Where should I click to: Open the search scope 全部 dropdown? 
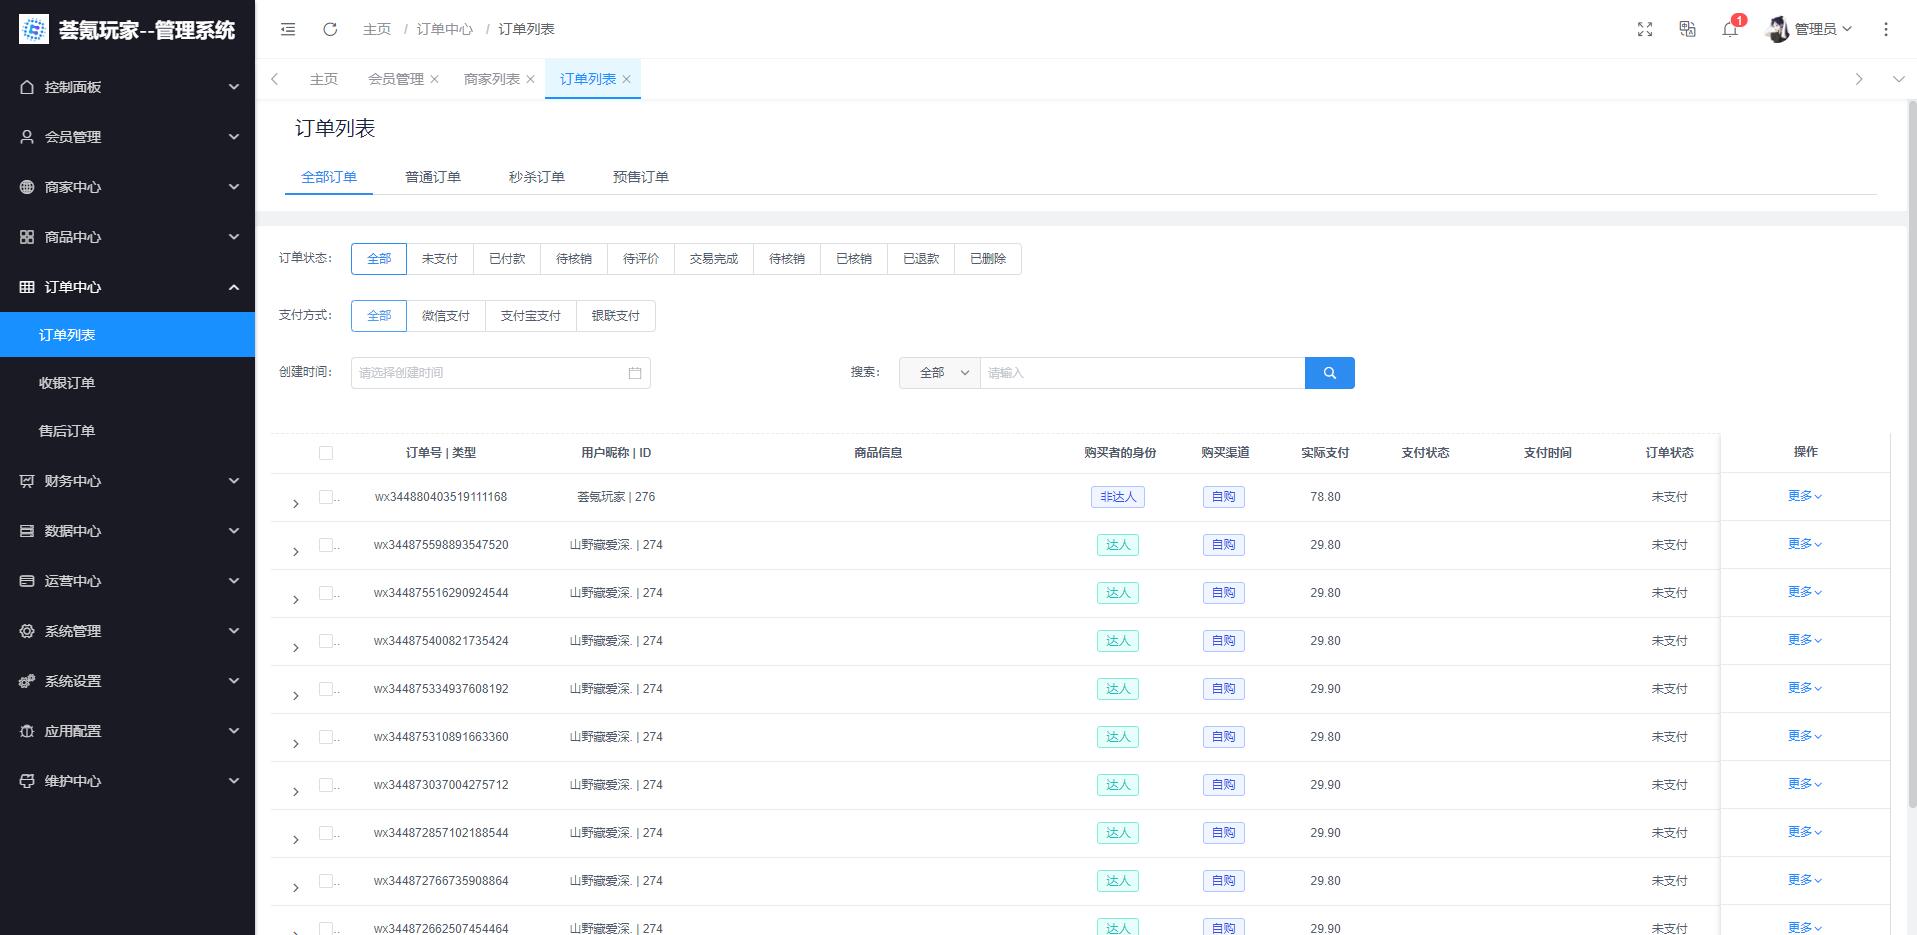tap(940, 373)
